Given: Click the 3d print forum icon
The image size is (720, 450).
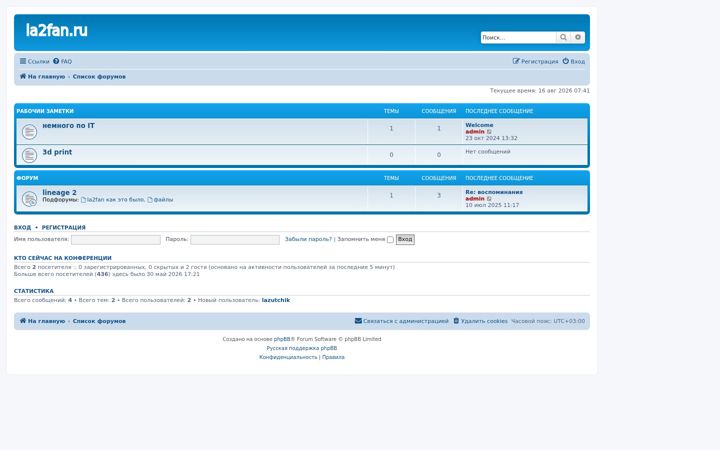Looking at the screenshot, I should pyautogui.click(x=29, y=155).
